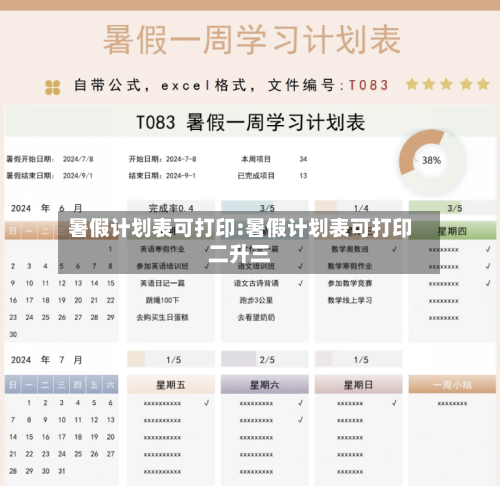The height and width of the screenshot is (486, 500).
Task: Click the 跳绳100下 task
Action: 162,300
